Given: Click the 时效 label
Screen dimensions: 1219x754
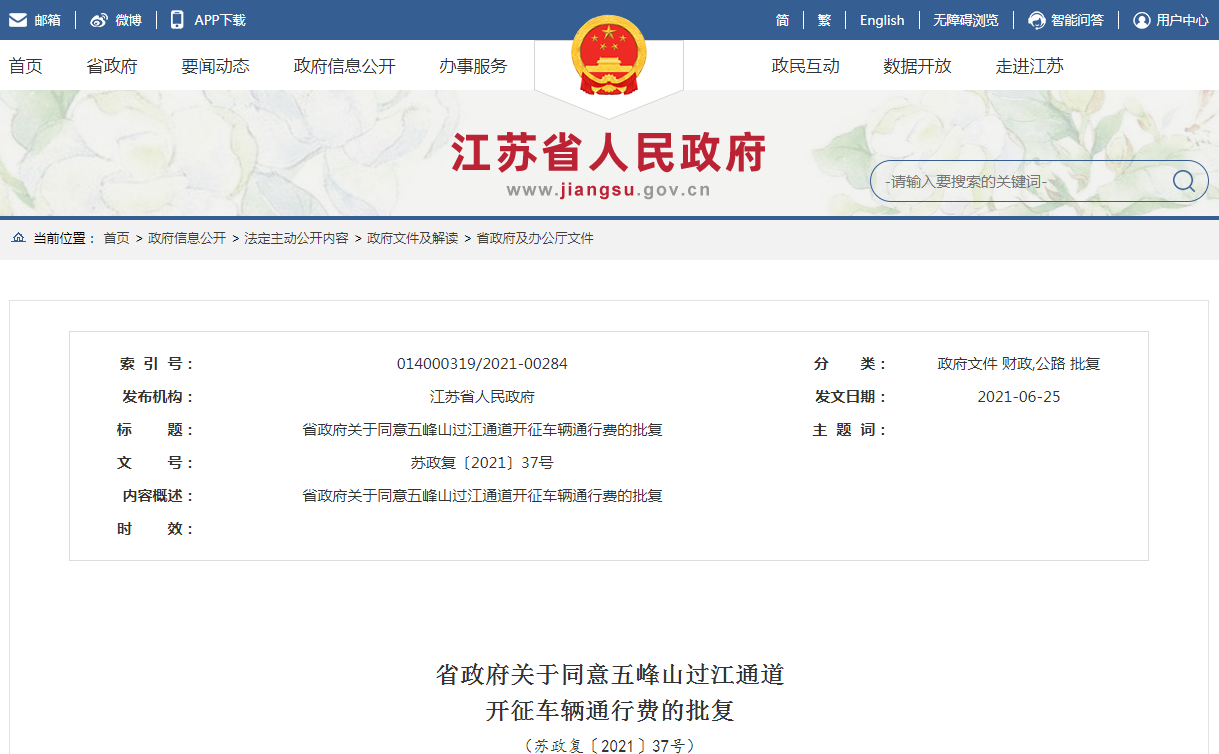Looking at the screenshot, I should [155, 529].
